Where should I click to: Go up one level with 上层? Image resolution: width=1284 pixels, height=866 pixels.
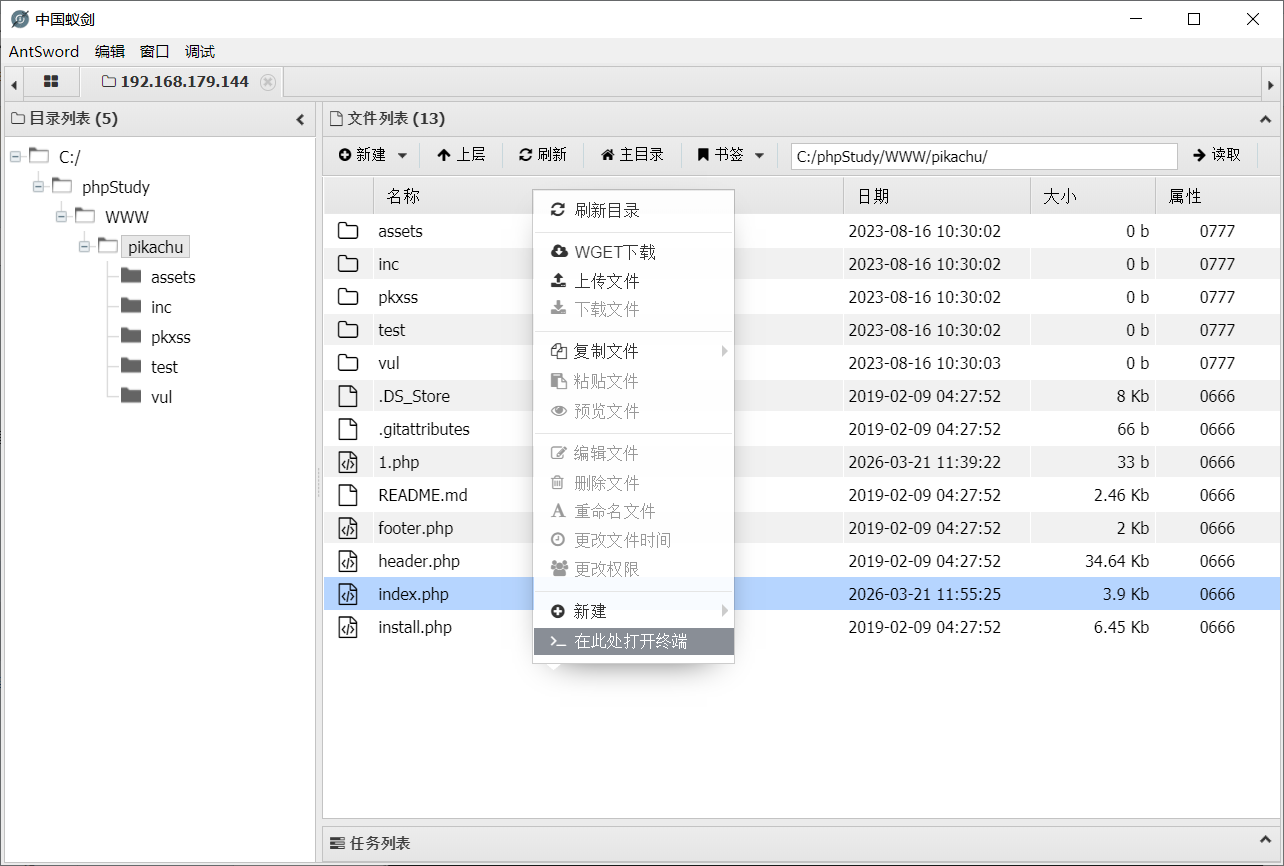click(x=461, y=155)
